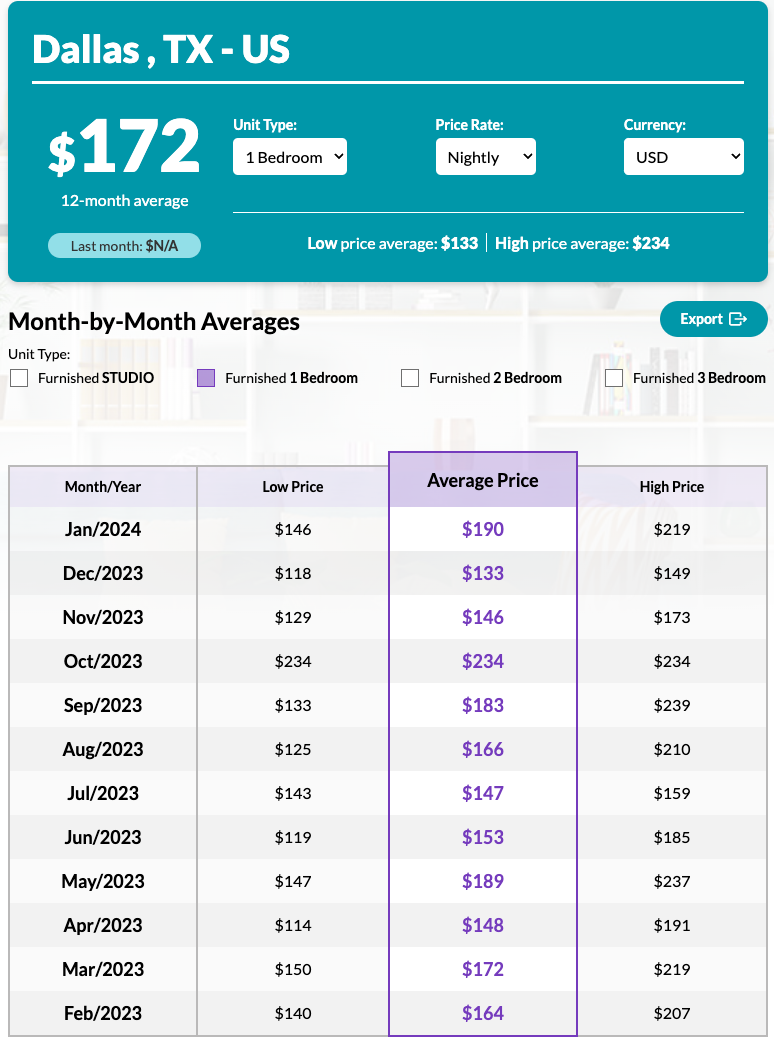The image size is (774, 1040).
Task: Select the Nov/2023 row label
Action: (103, 618)
